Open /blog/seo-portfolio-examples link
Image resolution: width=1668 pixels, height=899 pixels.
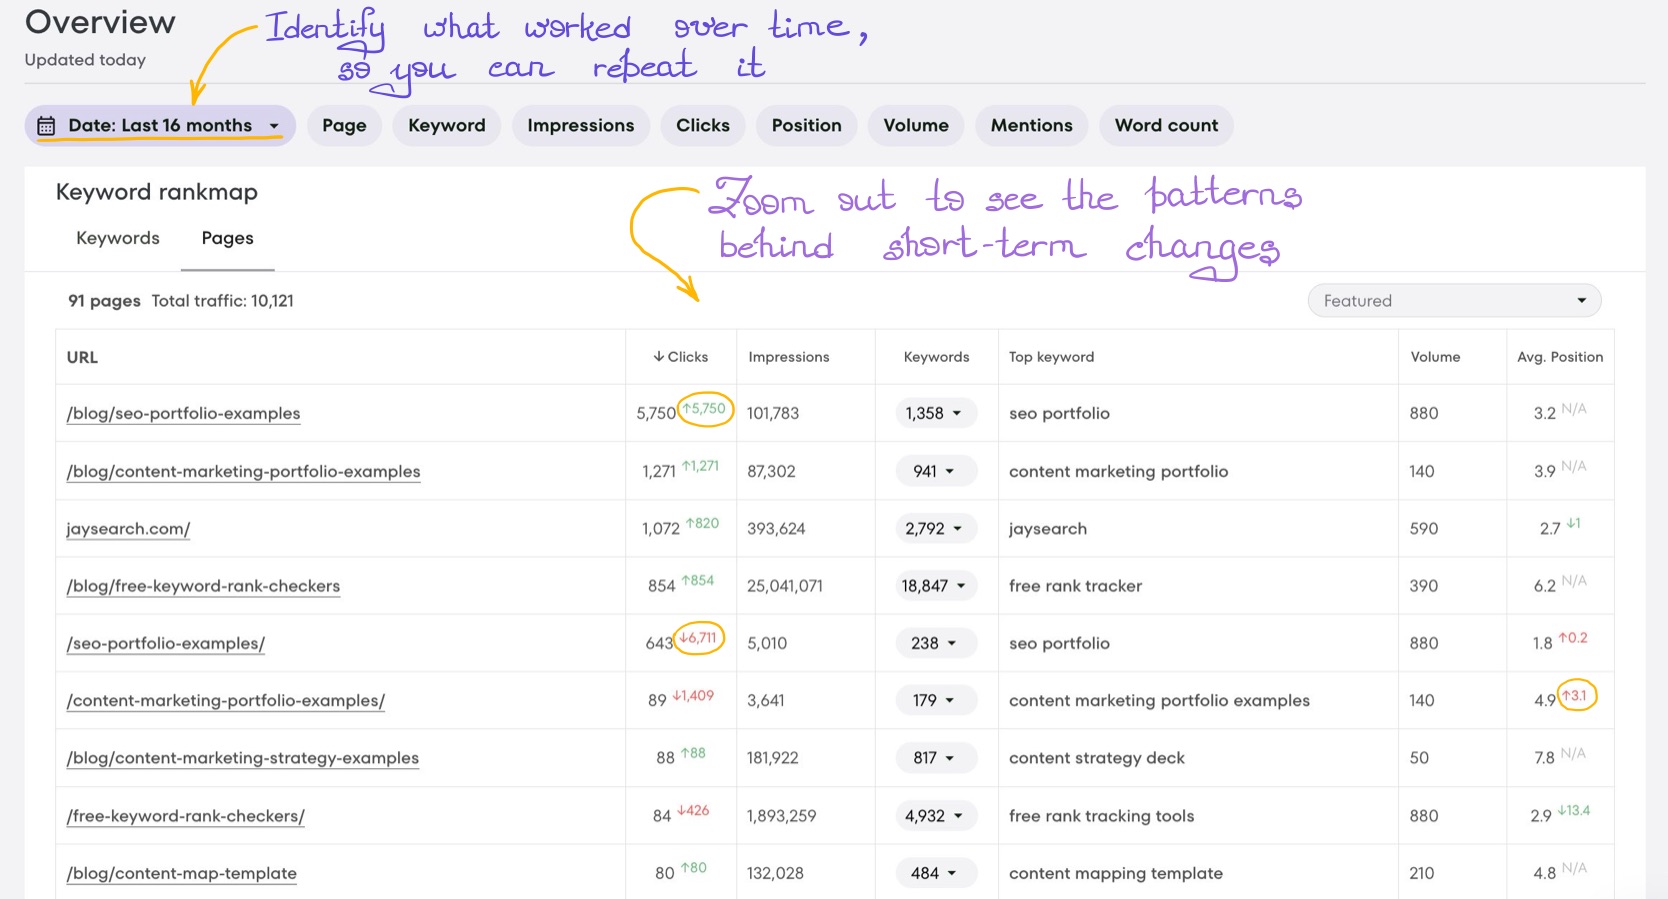(183, 413)
